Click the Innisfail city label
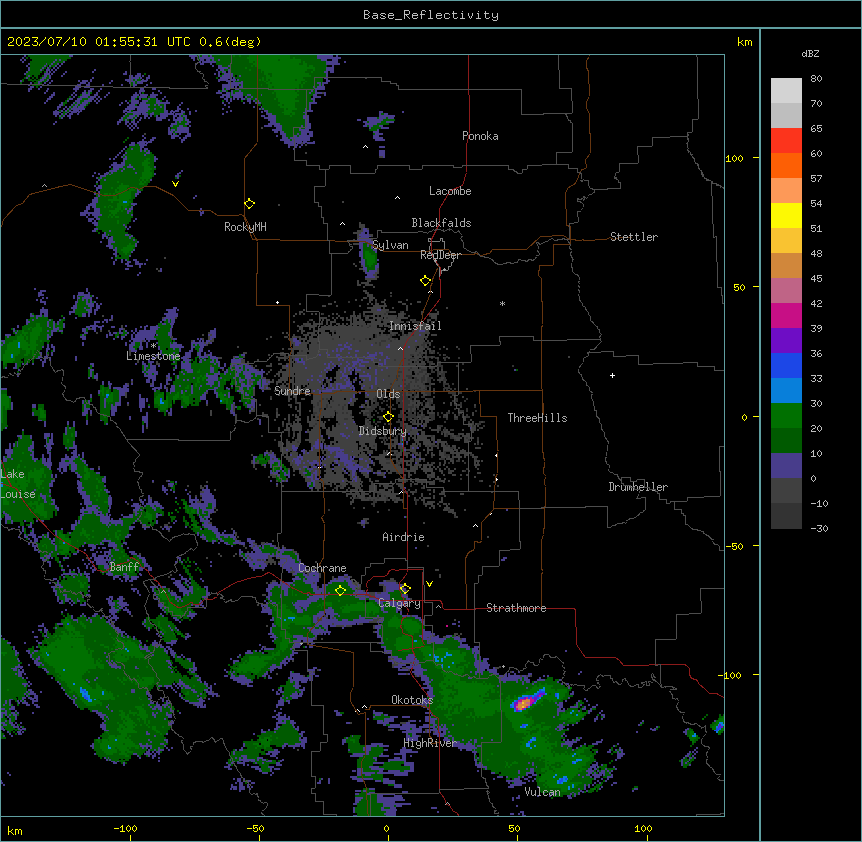Image resolution: width=862 pixels, height=842 pixels. pos(415,326)
